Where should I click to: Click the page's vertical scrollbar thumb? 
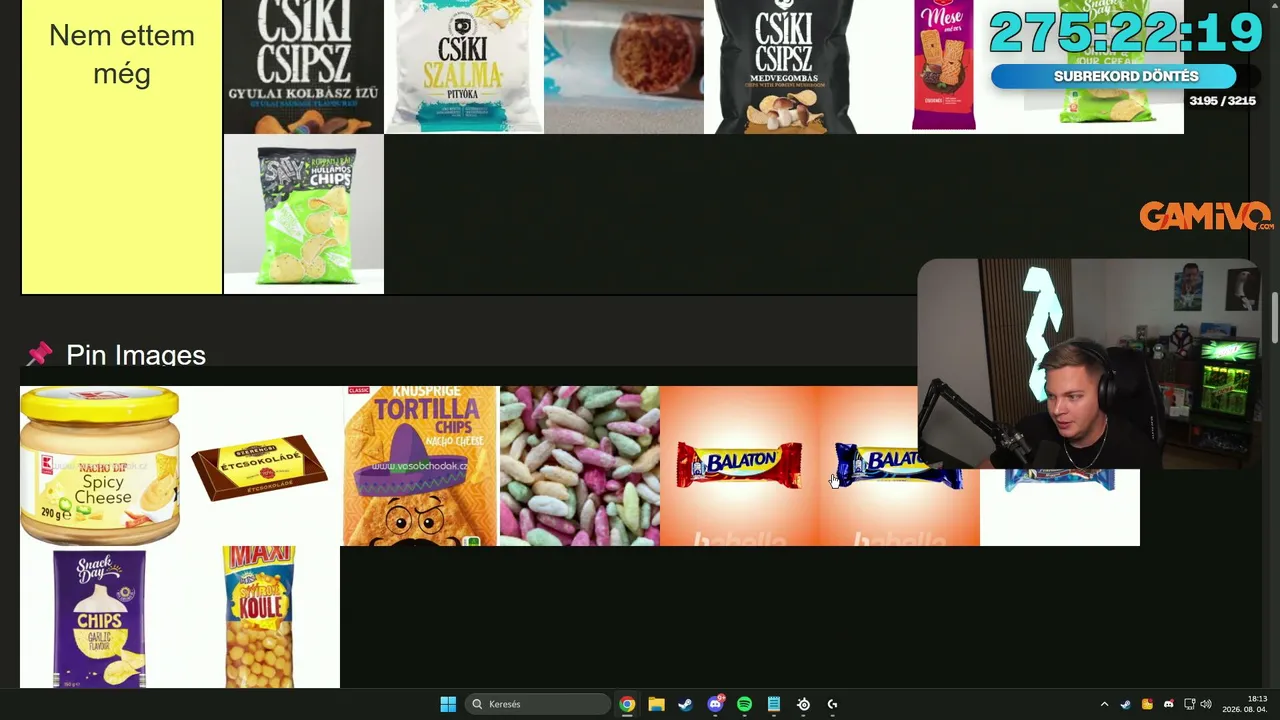(x=1275, y=319)
